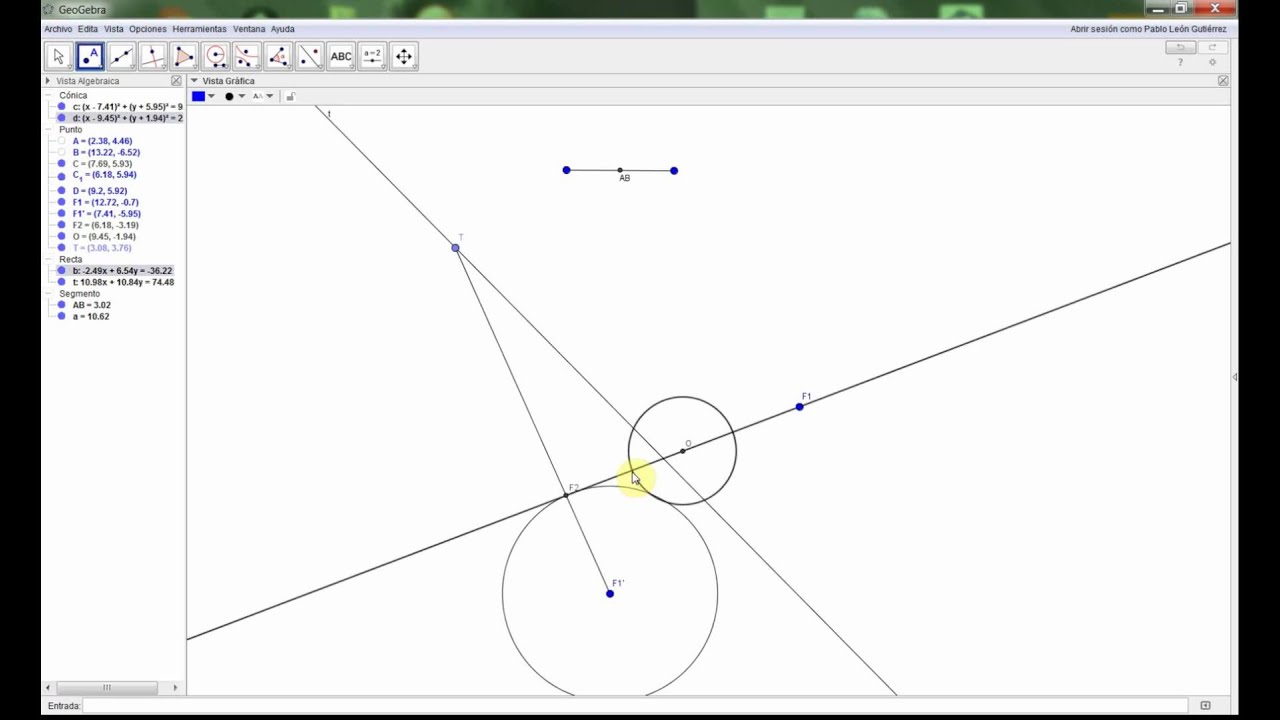Collapse the Punto group
This screenshot has height=720, width=1280.
coord(48,130)
